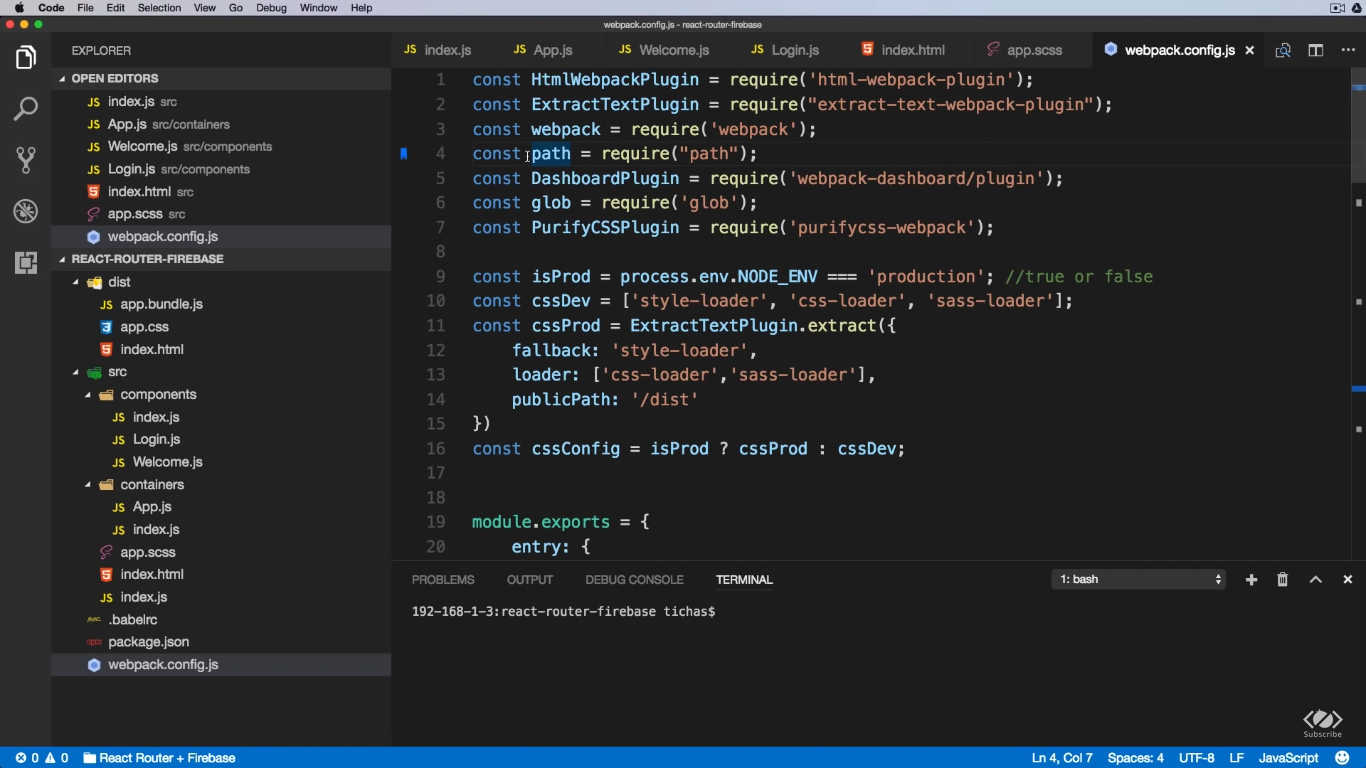1366x768 pixels.
Task: Open the Explorer view in activity bar
Action: [x=26, y=58]
